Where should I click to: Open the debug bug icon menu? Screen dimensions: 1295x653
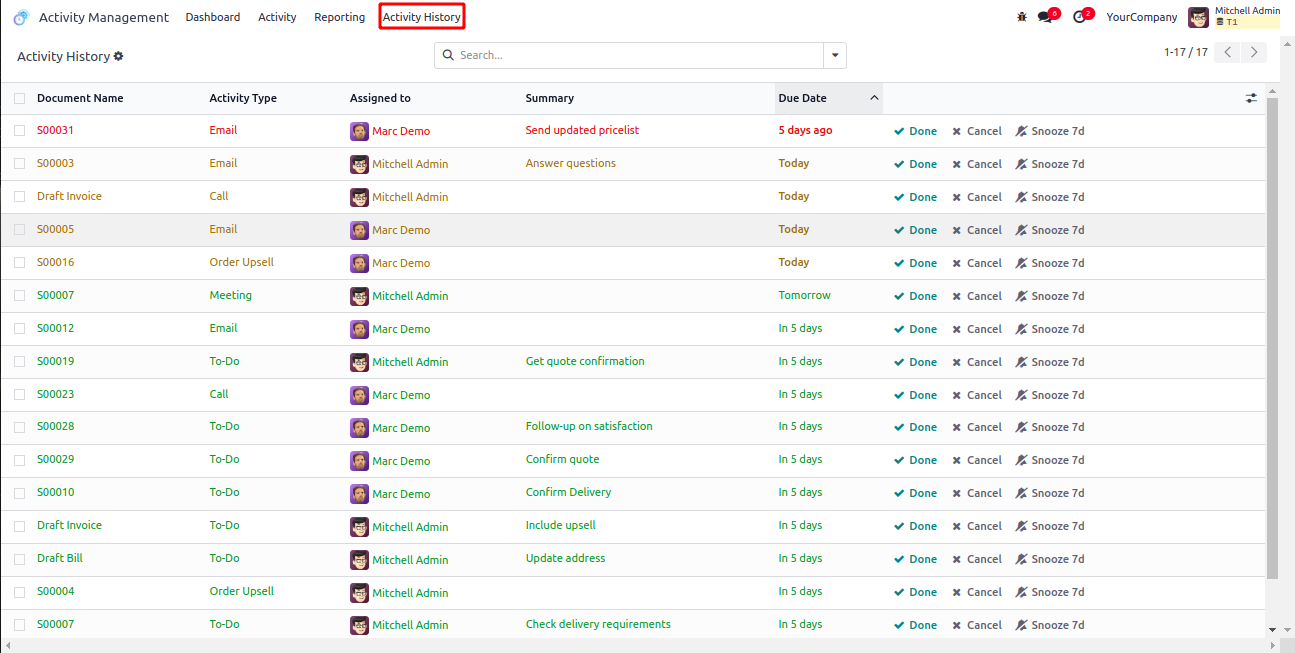pos(1021,17)
